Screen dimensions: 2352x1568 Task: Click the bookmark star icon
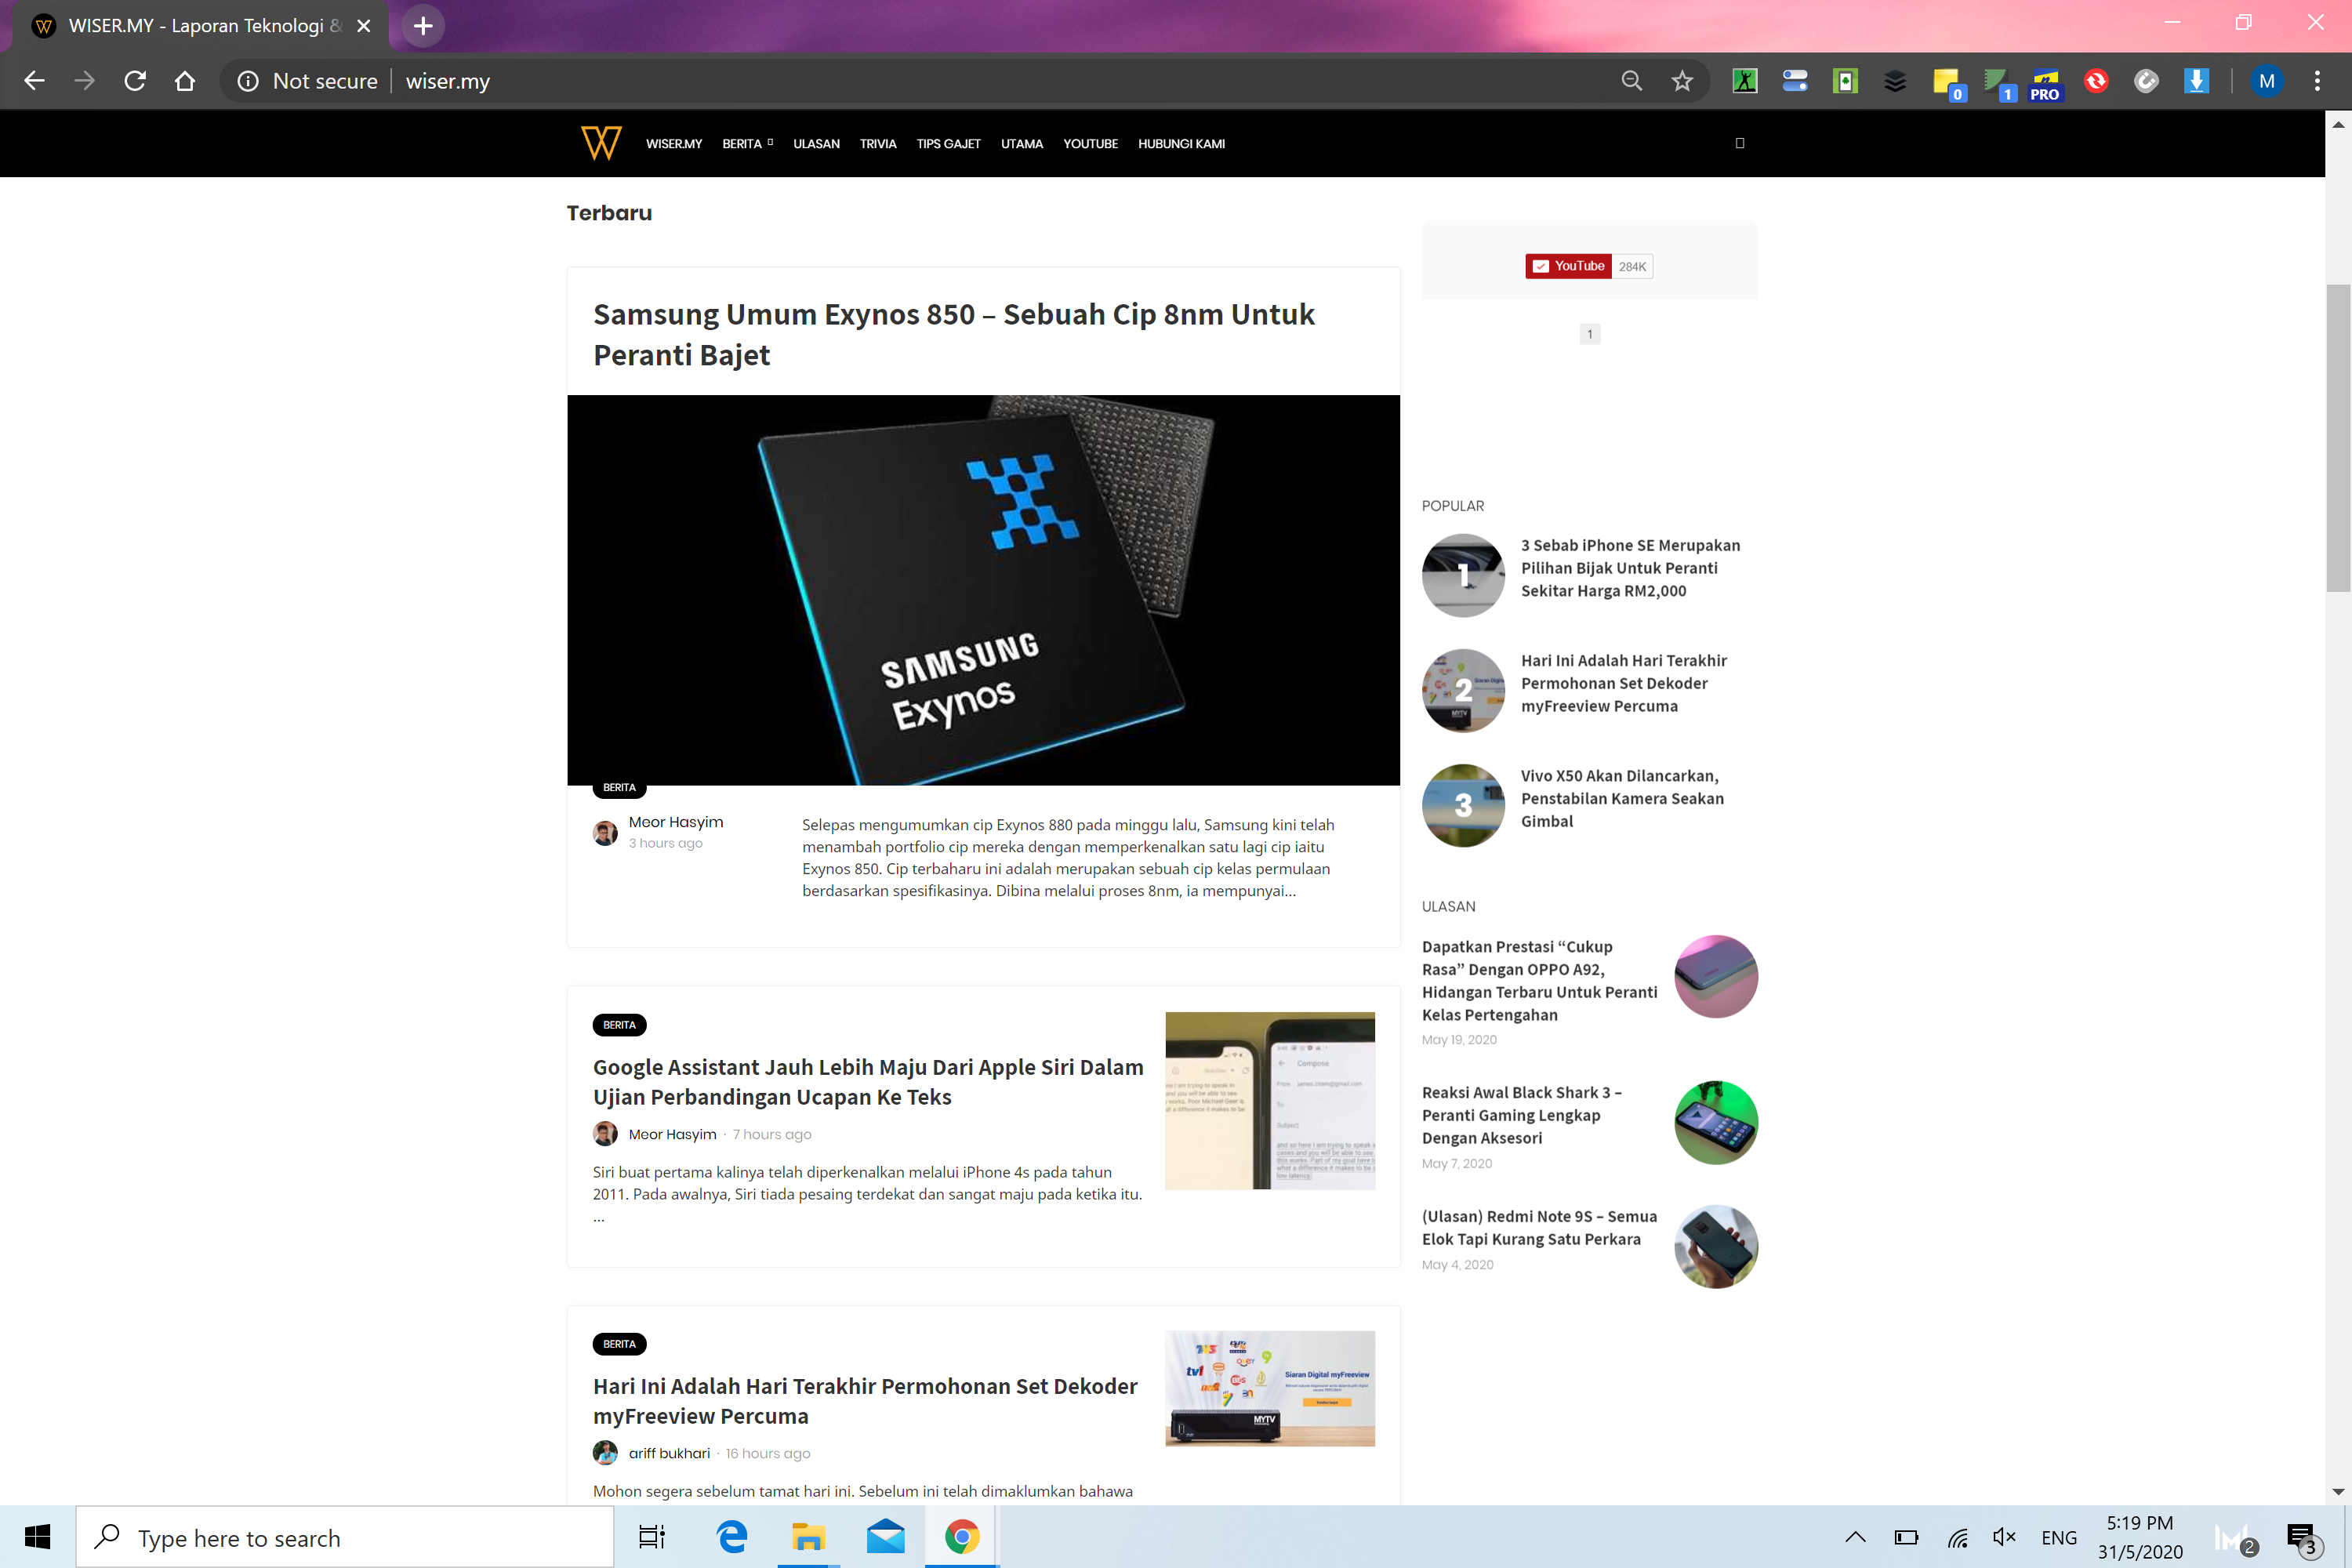[x=1682, y=81]
